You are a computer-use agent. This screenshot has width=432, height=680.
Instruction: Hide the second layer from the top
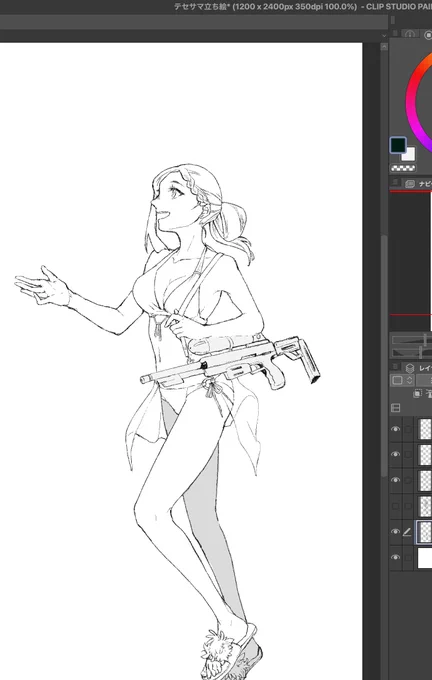[395, 454]
